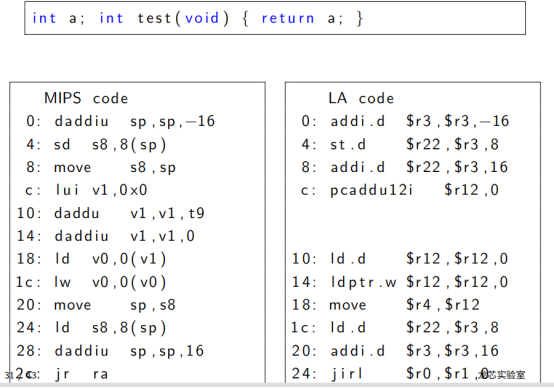Select the 'LA code' heading
The width and height of the screenshot is (554, 388).
pyautogui.click(x=361, y=98)
